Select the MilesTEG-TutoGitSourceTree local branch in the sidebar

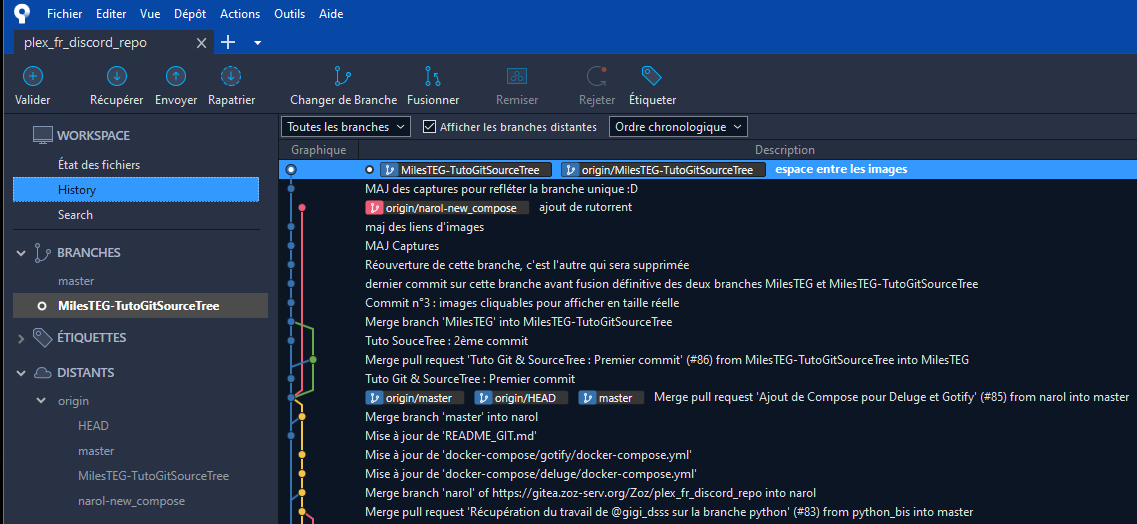coord(141,307)
